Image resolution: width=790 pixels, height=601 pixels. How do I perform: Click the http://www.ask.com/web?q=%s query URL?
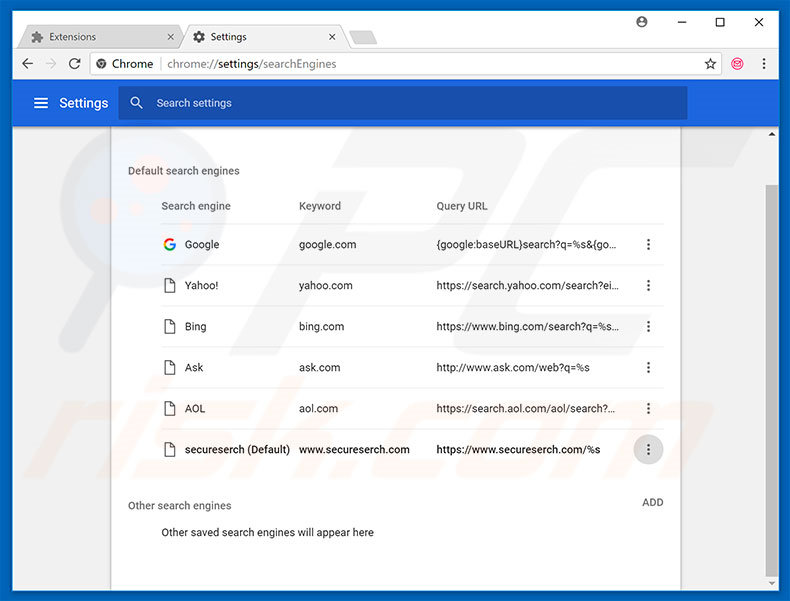513,367
